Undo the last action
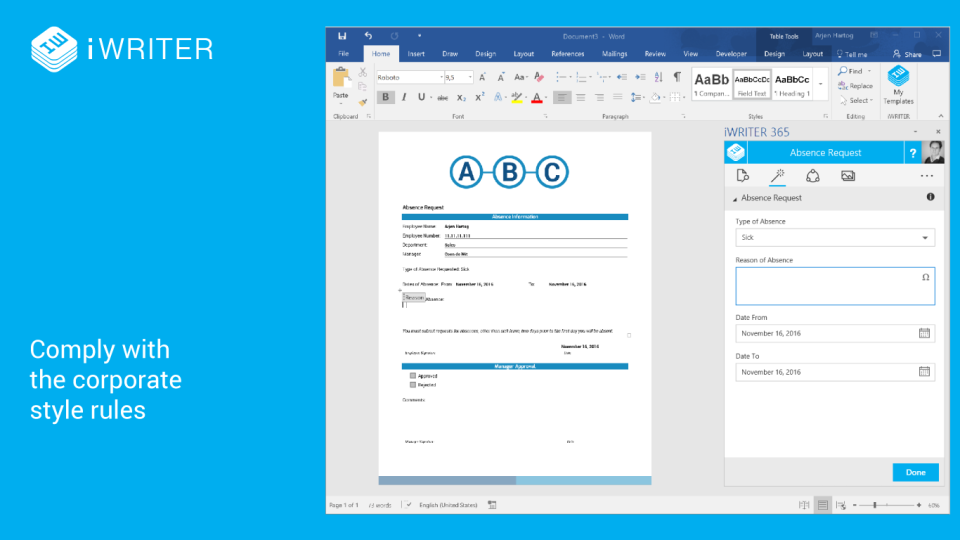Image resolution: width=960 pixels, height=540 pixels. (368, 36)
